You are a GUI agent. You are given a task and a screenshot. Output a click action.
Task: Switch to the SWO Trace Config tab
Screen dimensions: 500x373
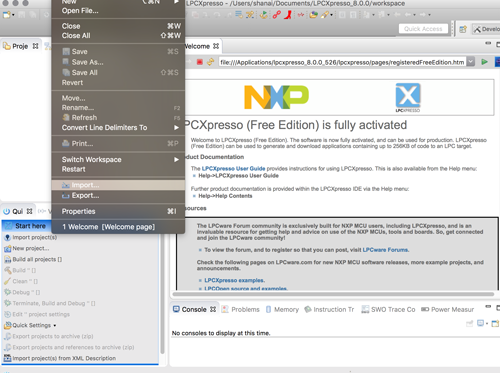388,309
